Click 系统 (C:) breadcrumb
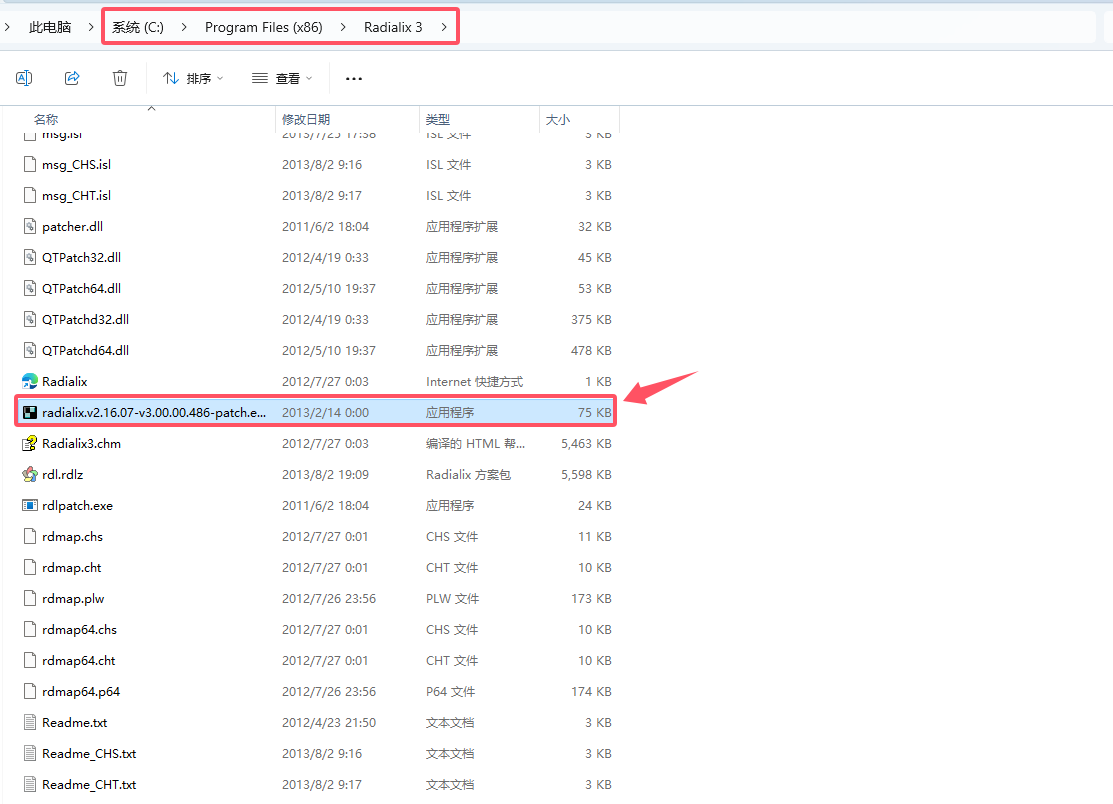Image resolution: width=1113 pixels, height=804 pixels. point(138,27)
